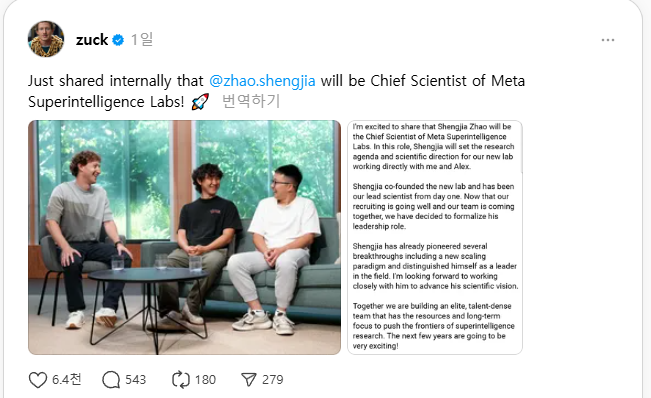Click the Superintelligence Labs line of post text

click(106, 102)
